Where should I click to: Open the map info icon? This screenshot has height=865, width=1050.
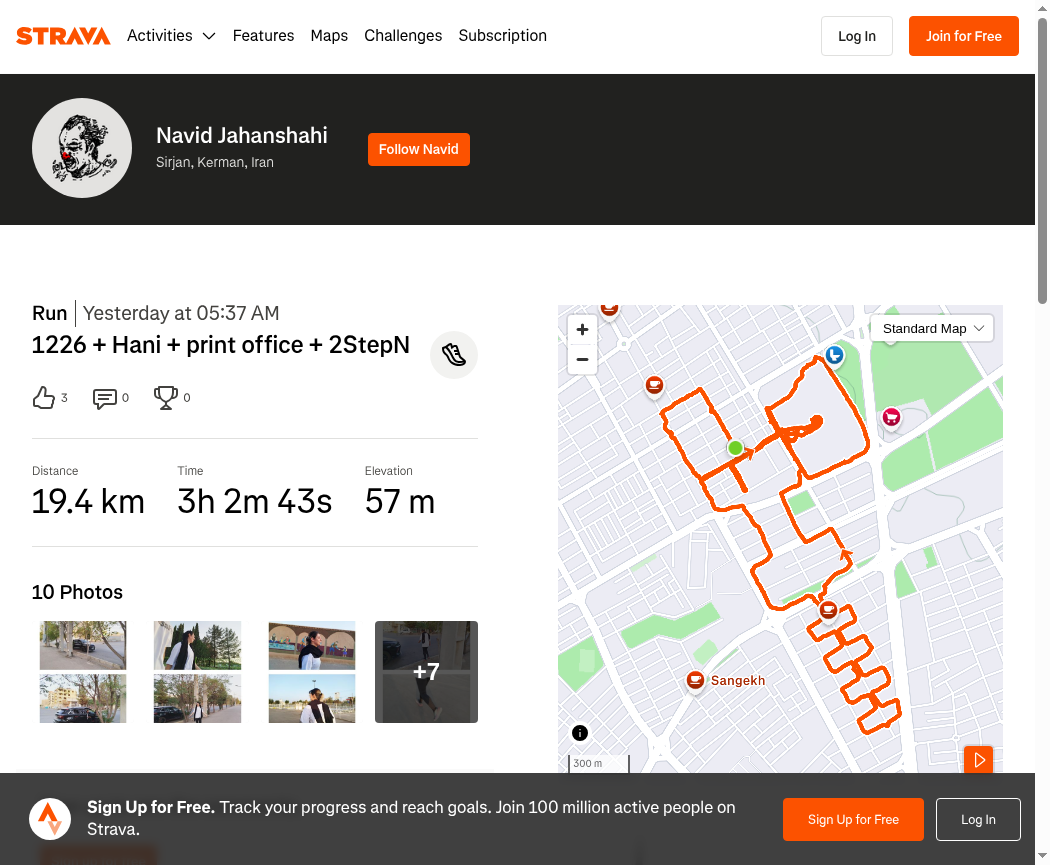click(580, 733)
